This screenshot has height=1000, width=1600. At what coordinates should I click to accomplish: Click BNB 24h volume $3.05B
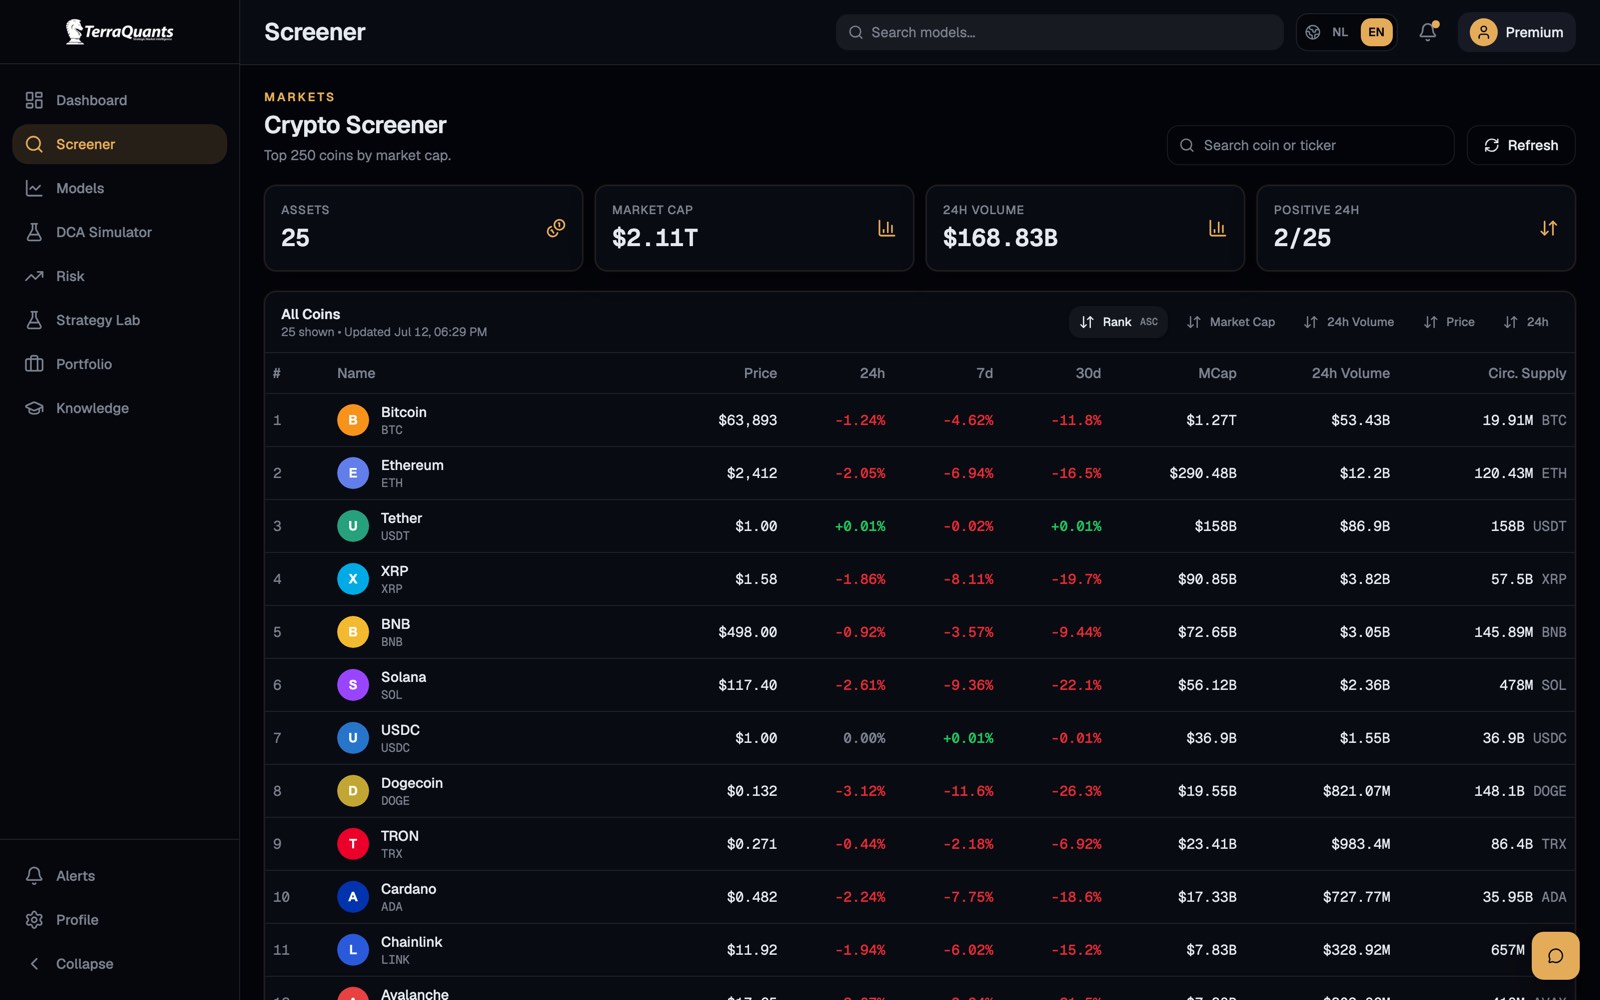(1365, 632)
